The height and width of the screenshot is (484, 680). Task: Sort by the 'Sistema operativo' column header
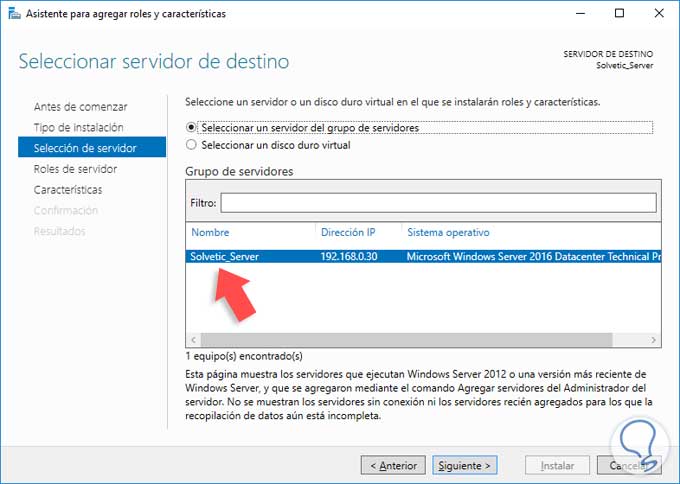coord(448,232)
